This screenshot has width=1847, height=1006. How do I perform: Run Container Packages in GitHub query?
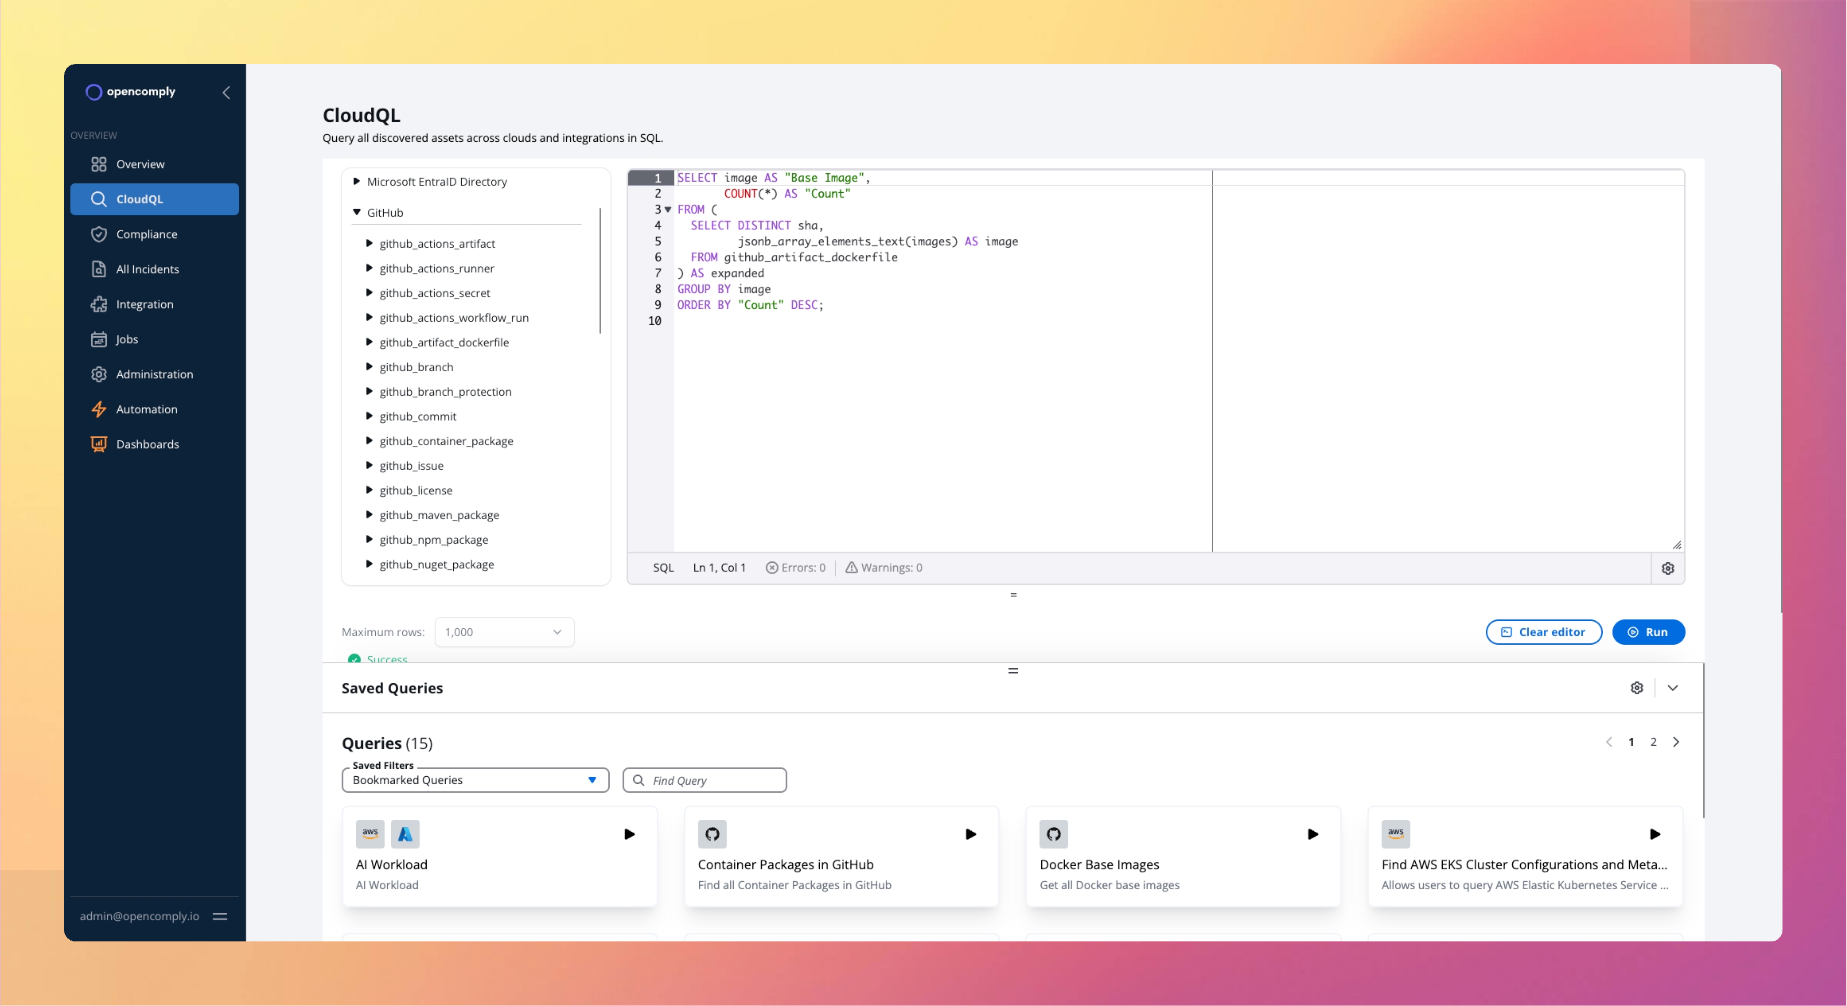[x=970, y=834]
